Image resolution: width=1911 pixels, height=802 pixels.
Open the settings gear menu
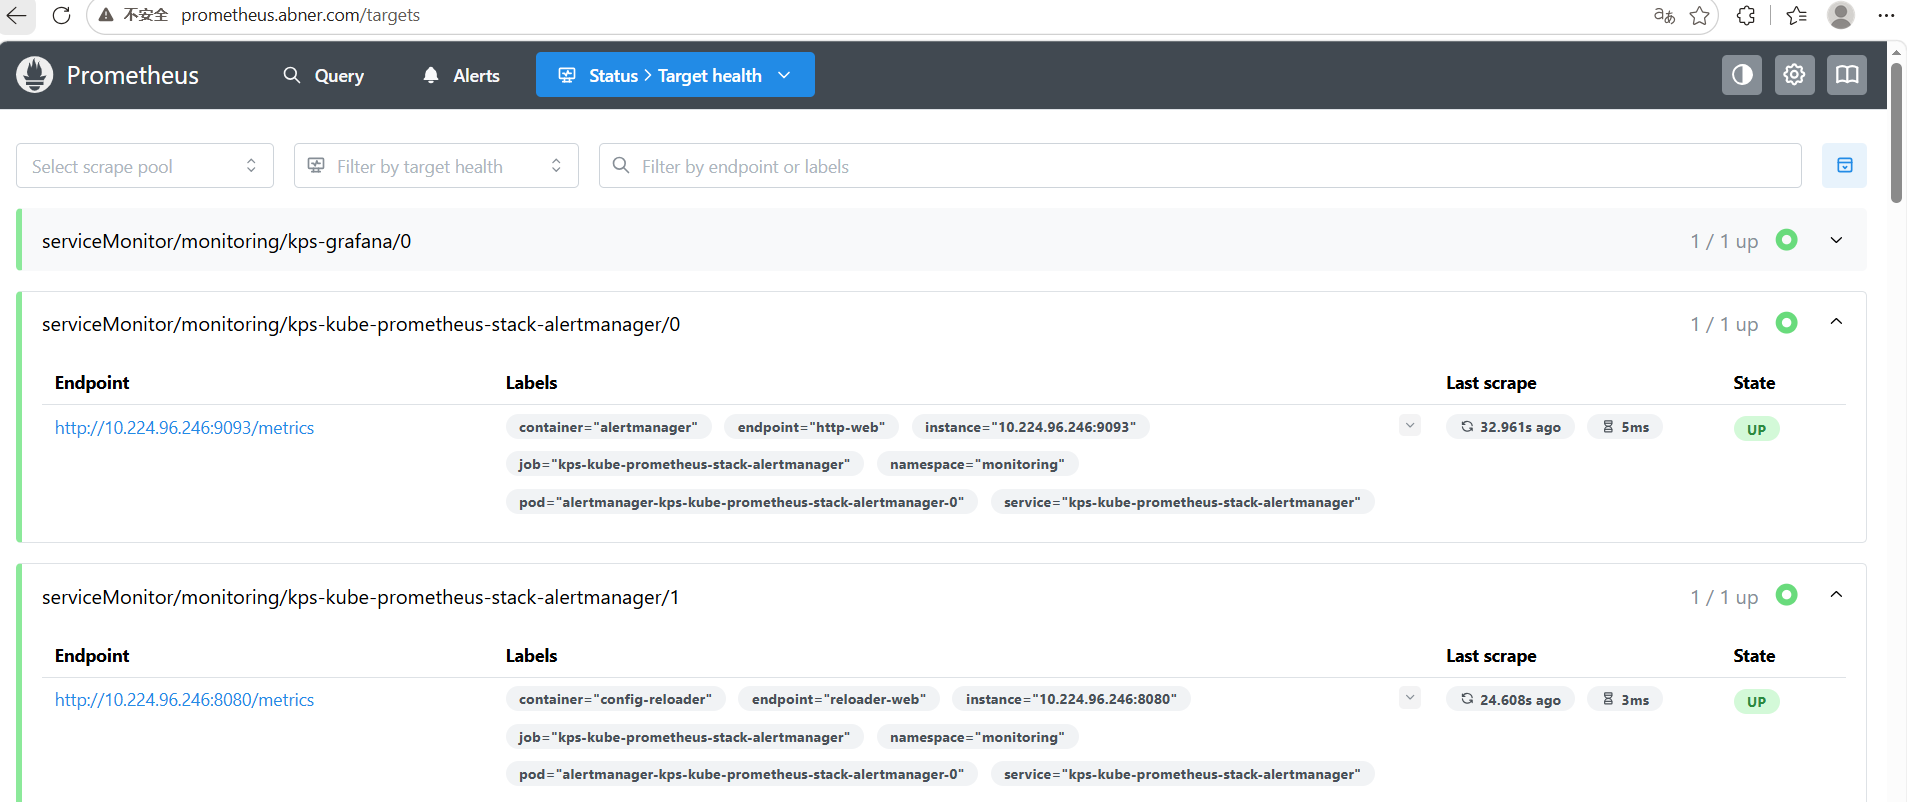[x=1794, y=75]
